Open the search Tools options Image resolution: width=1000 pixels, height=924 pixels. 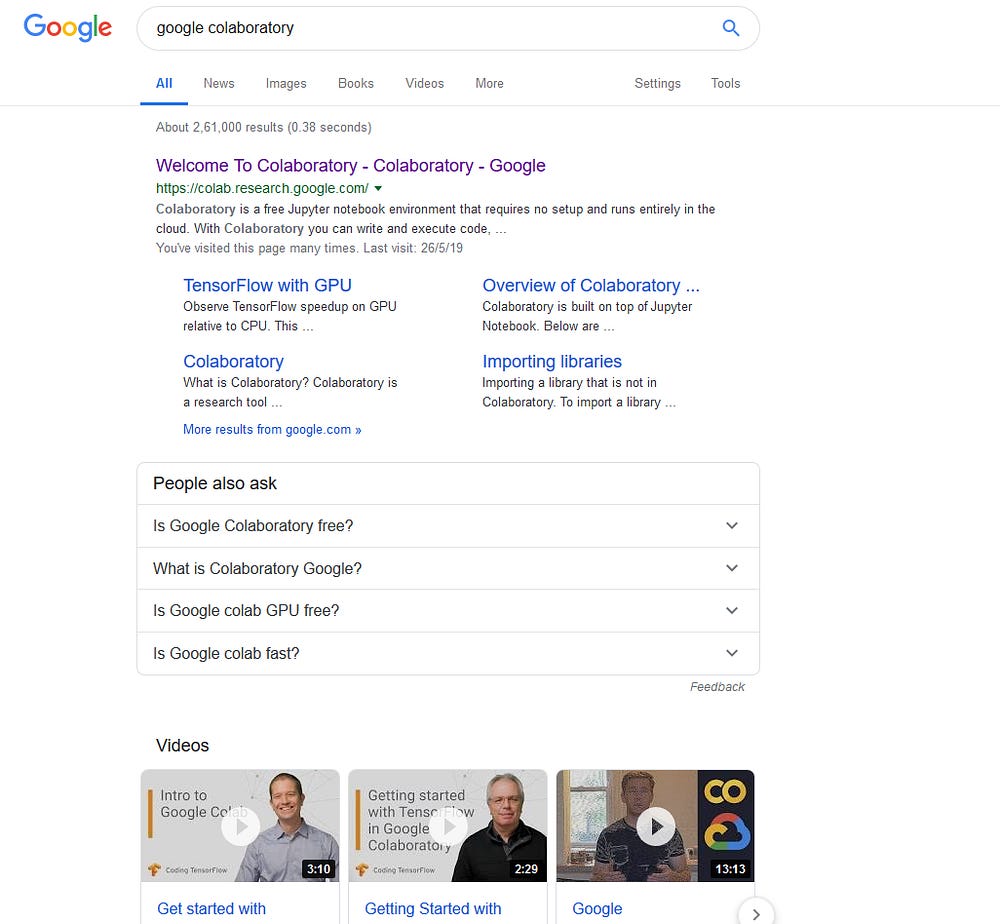point(725,83)
